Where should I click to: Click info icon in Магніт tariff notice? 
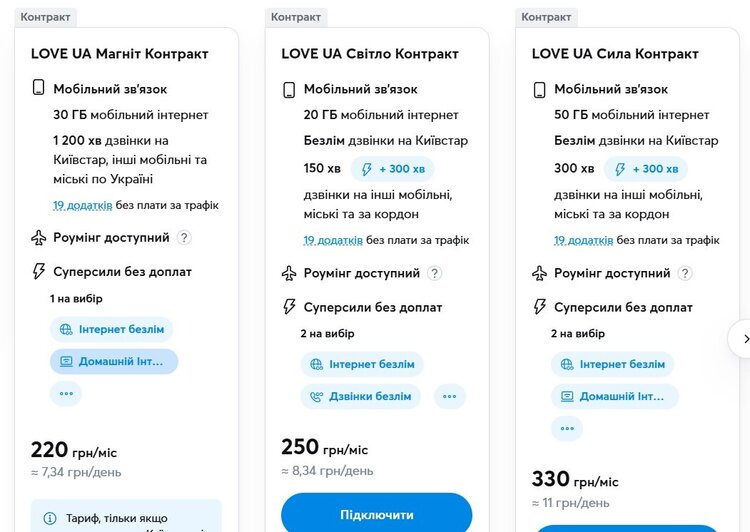50,518
